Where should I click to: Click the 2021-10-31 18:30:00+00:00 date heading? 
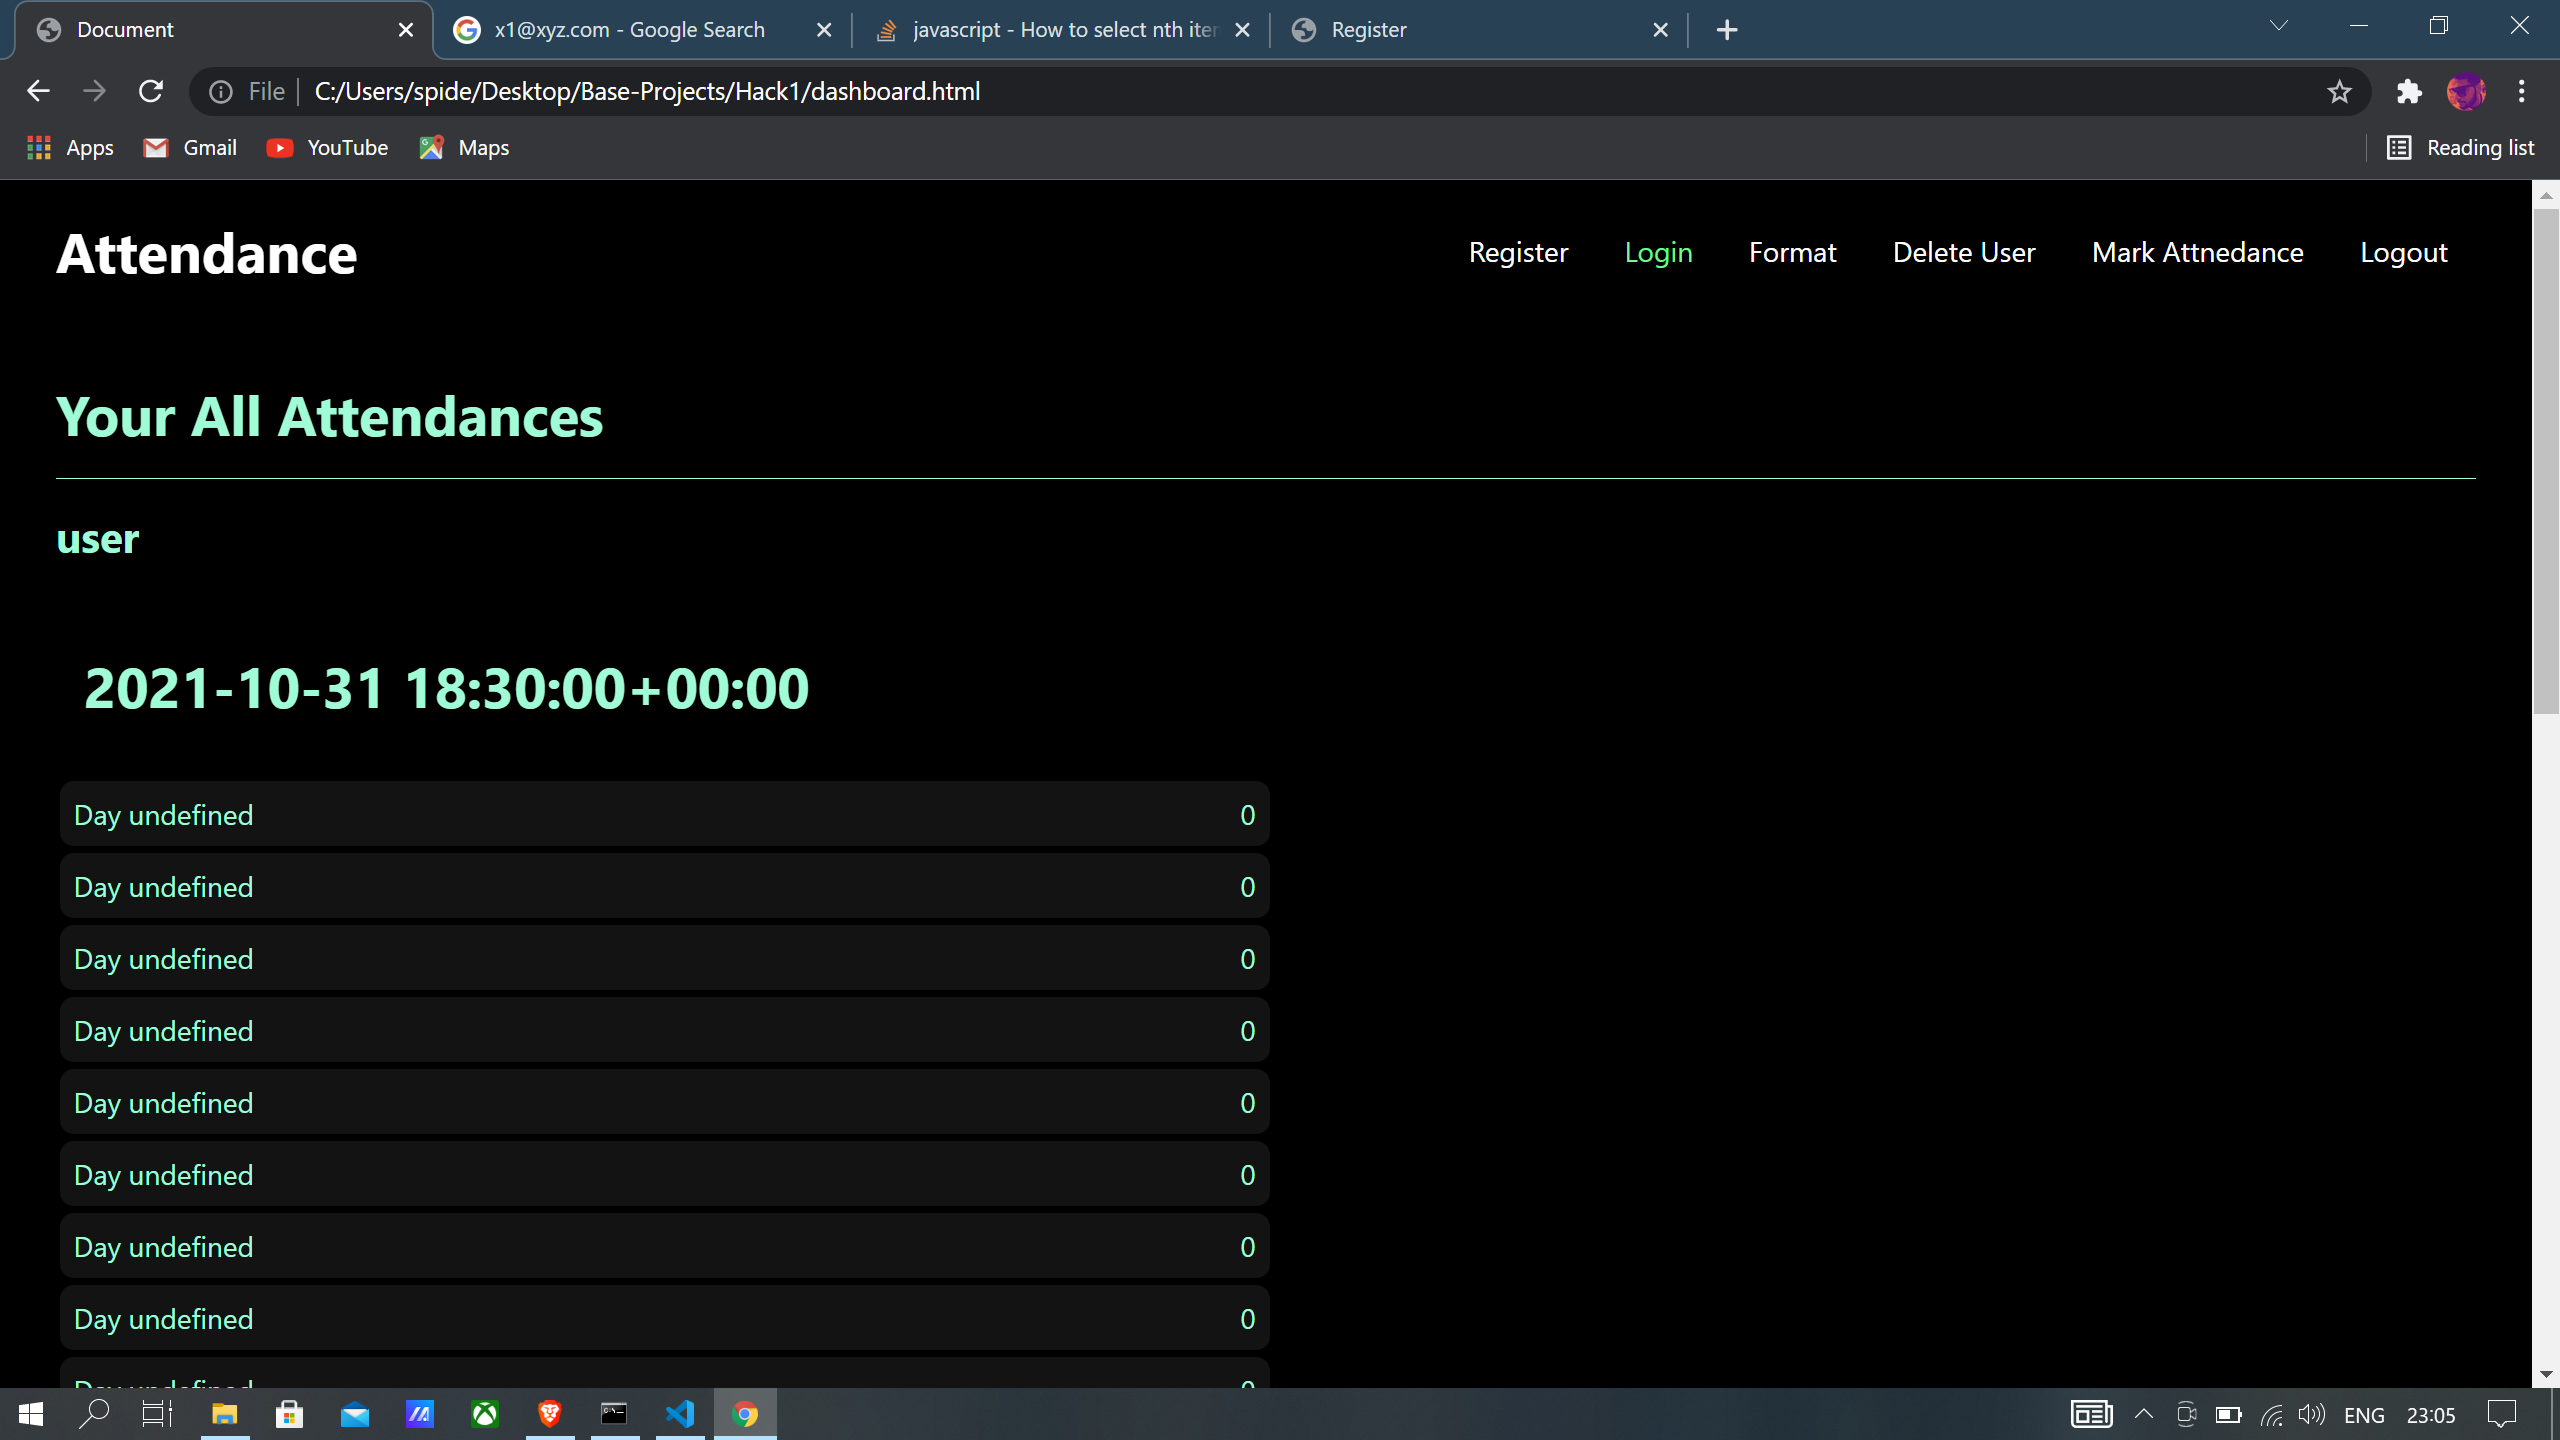pyautogui.click(x=447, y=689)
